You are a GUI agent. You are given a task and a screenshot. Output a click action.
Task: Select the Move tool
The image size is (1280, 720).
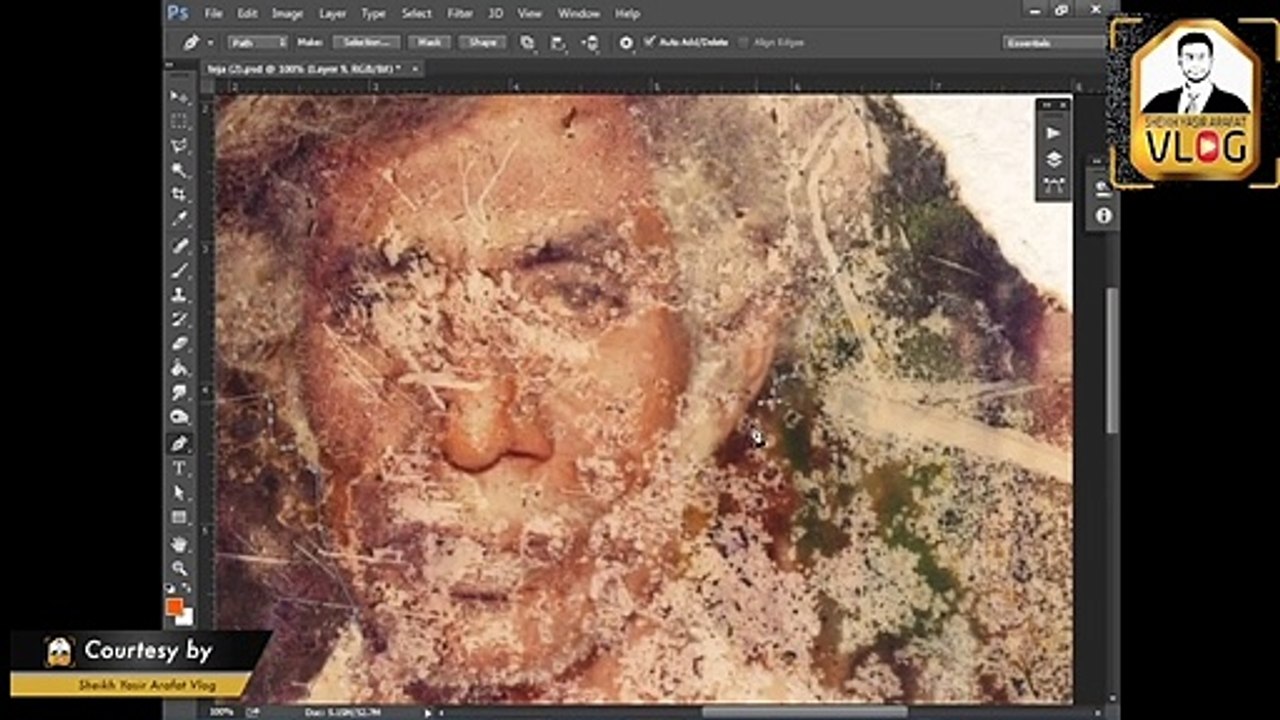[179, 96]
